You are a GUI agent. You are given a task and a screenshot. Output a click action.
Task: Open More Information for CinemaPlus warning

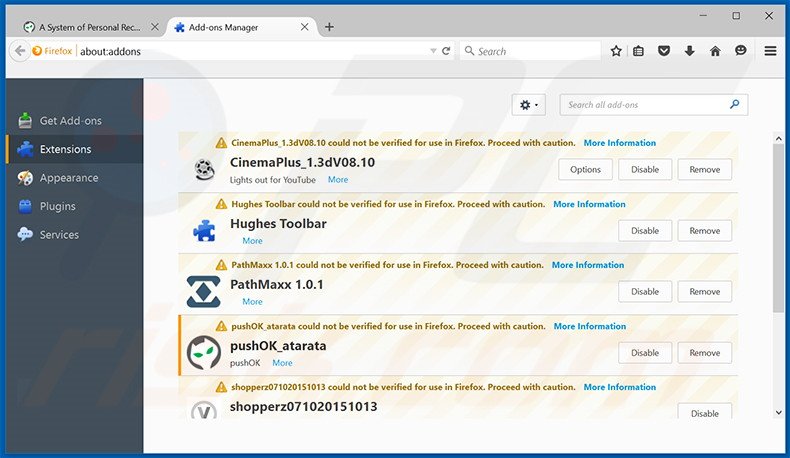(x=620, y=143)
